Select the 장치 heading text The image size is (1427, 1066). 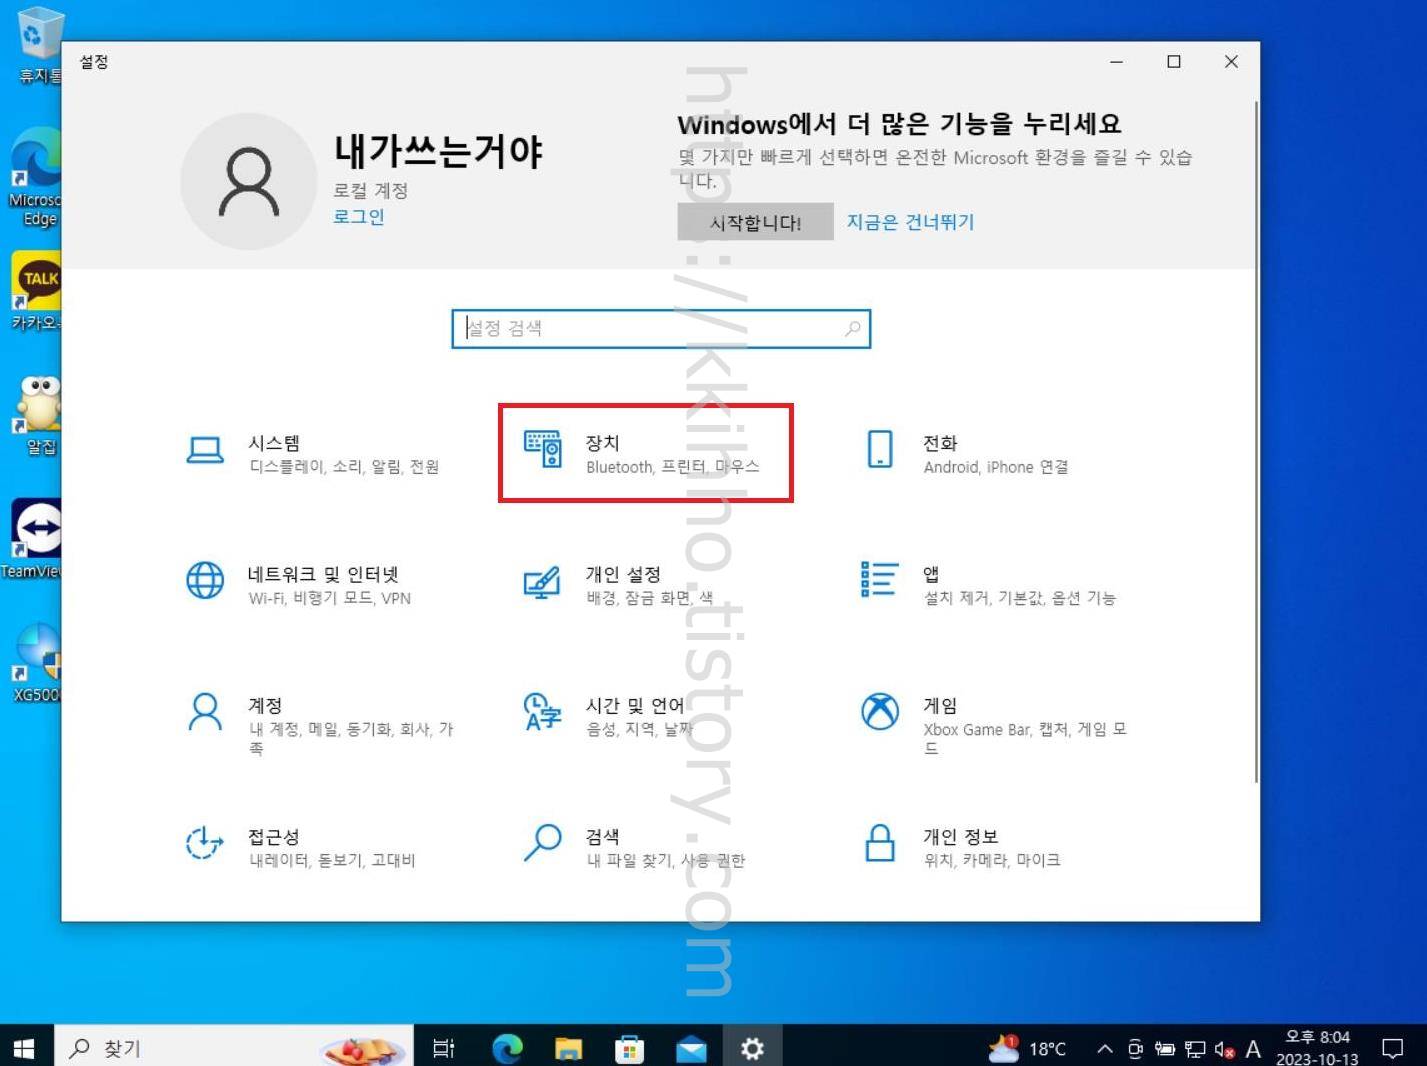click(x=603, y=443)
